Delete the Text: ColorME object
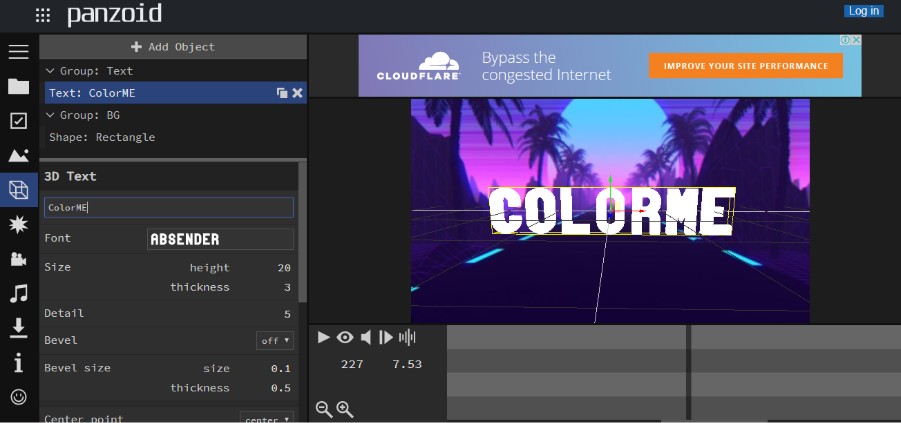 (x=297, y=93)
